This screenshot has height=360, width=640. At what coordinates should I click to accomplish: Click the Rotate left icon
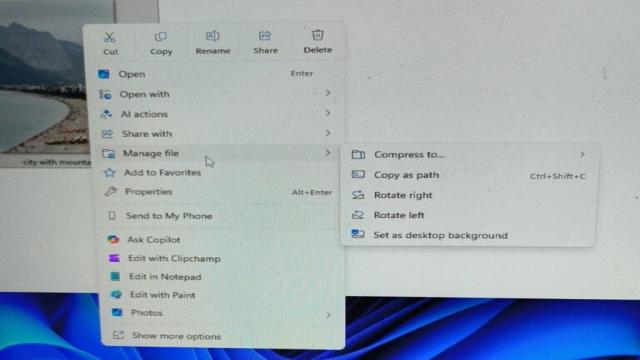(358, 215)
